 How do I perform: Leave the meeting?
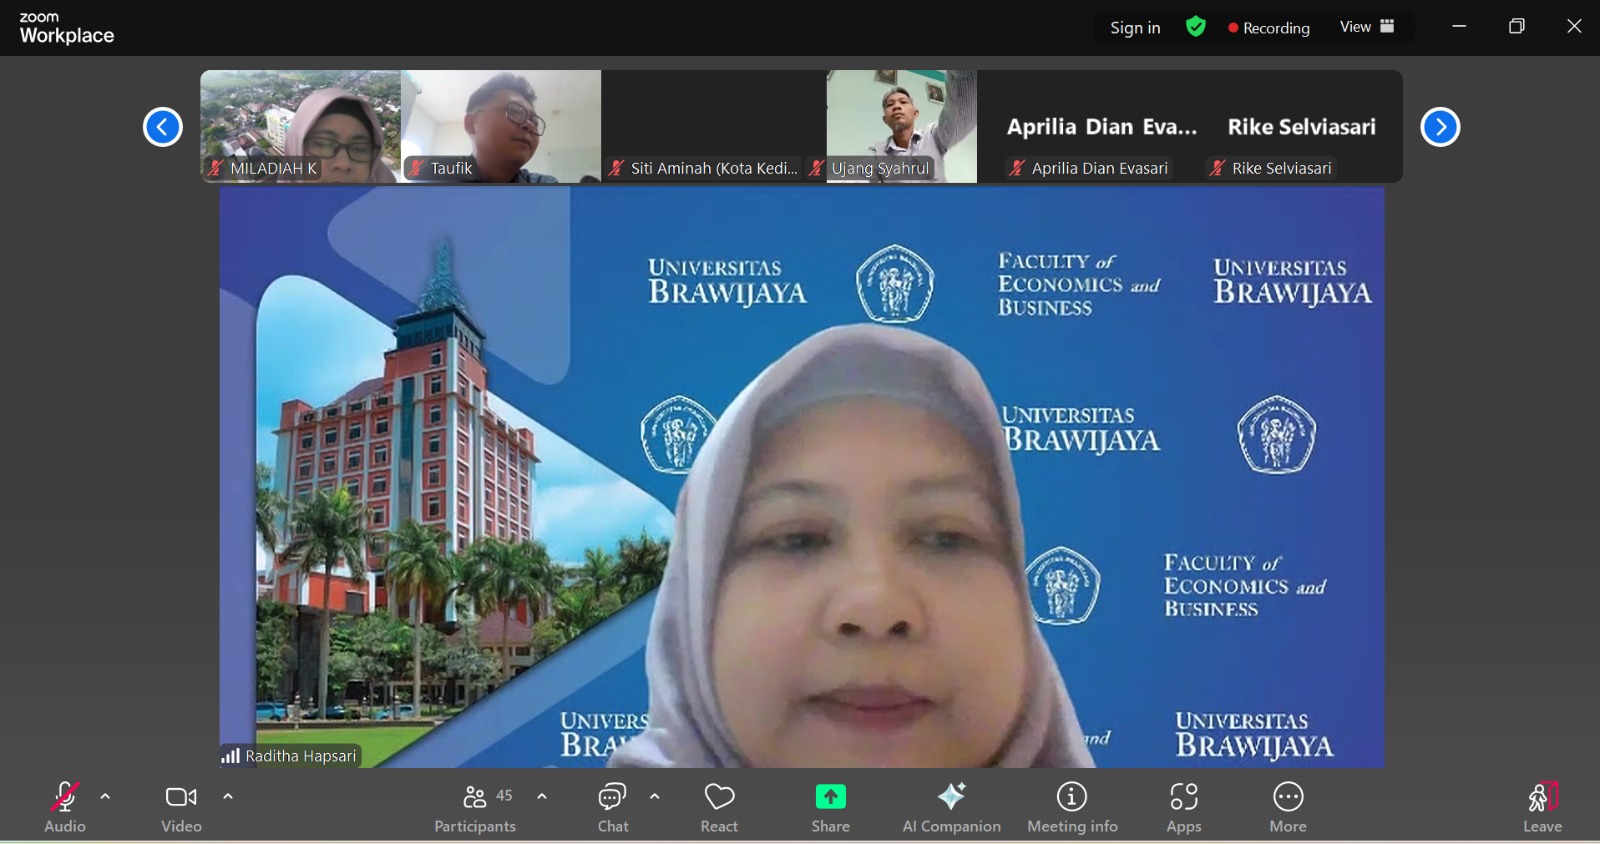(1542, 806)
